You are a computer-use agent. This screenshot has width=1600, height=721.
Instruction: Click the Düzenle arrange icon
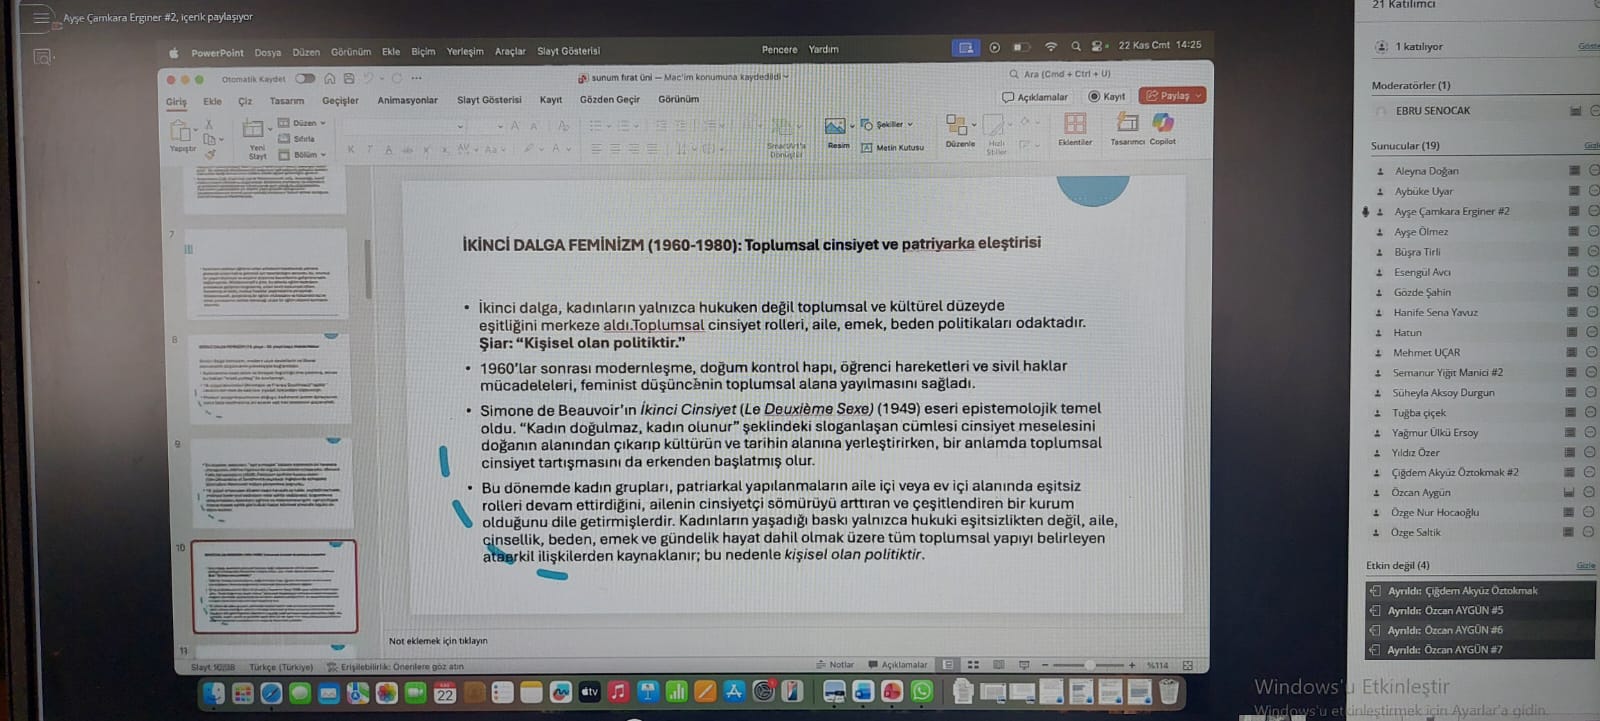(958, 126)
